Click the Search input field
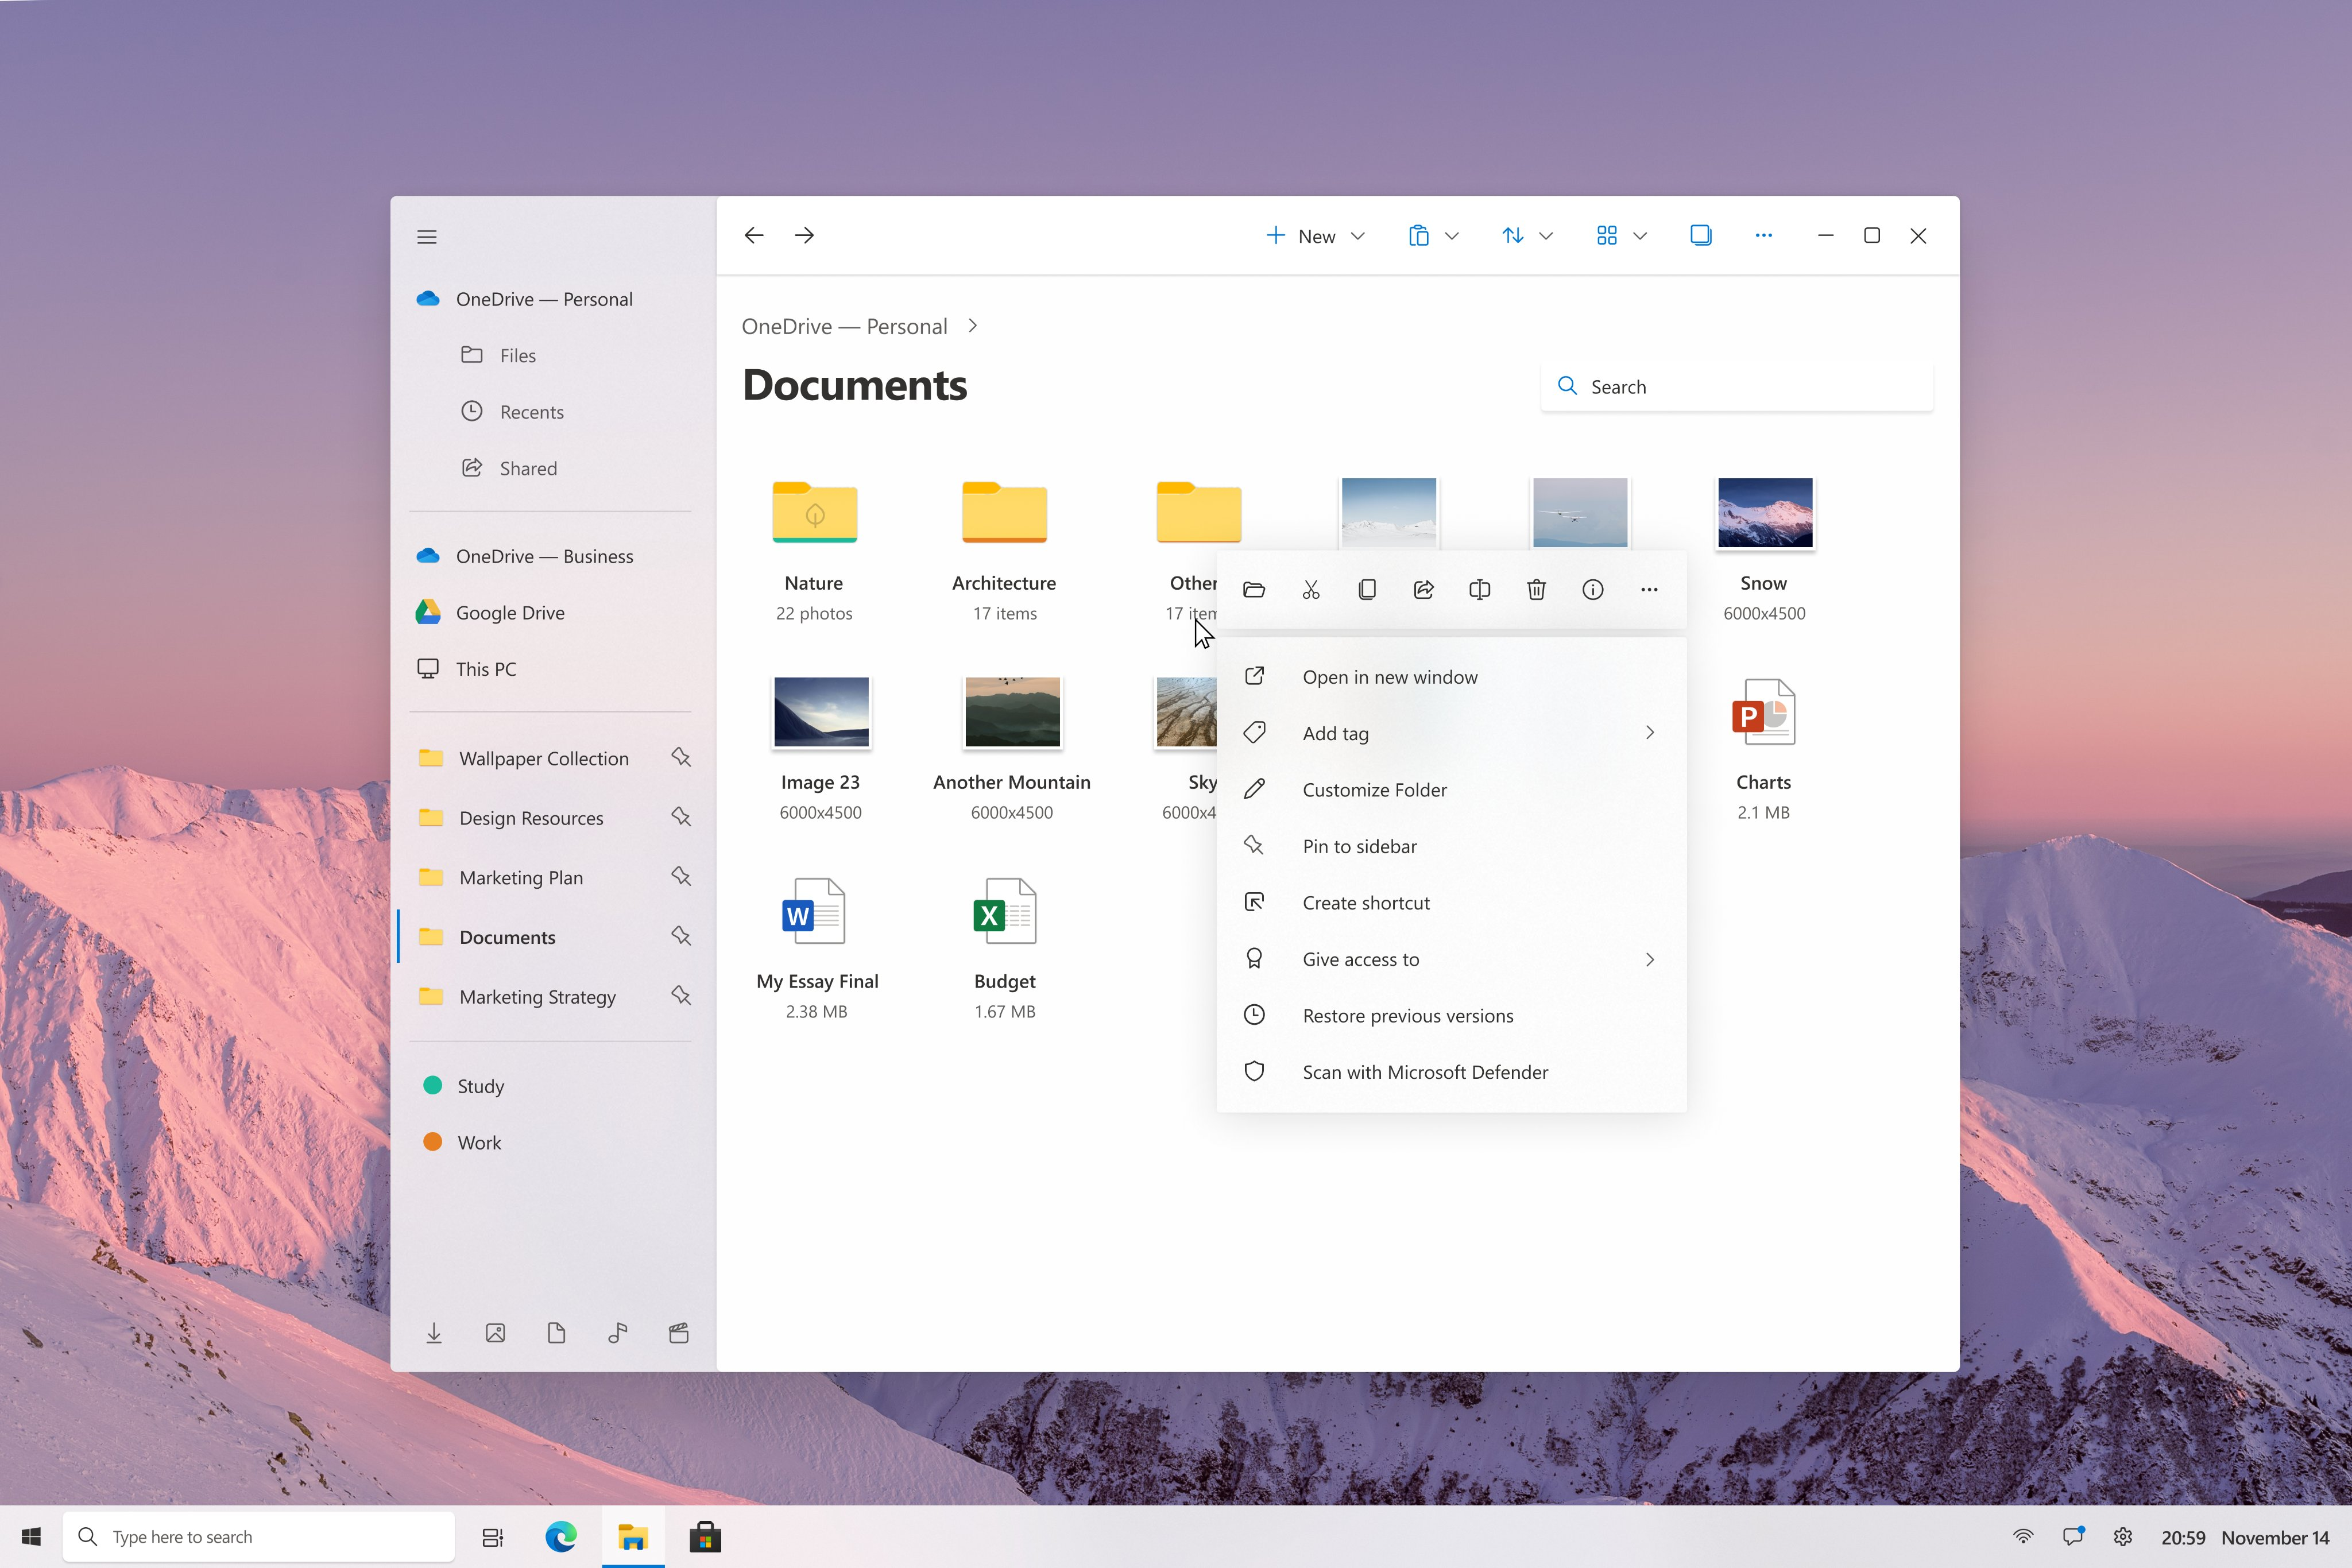Screen dimensions: 2352x1568 point(1732,385)
